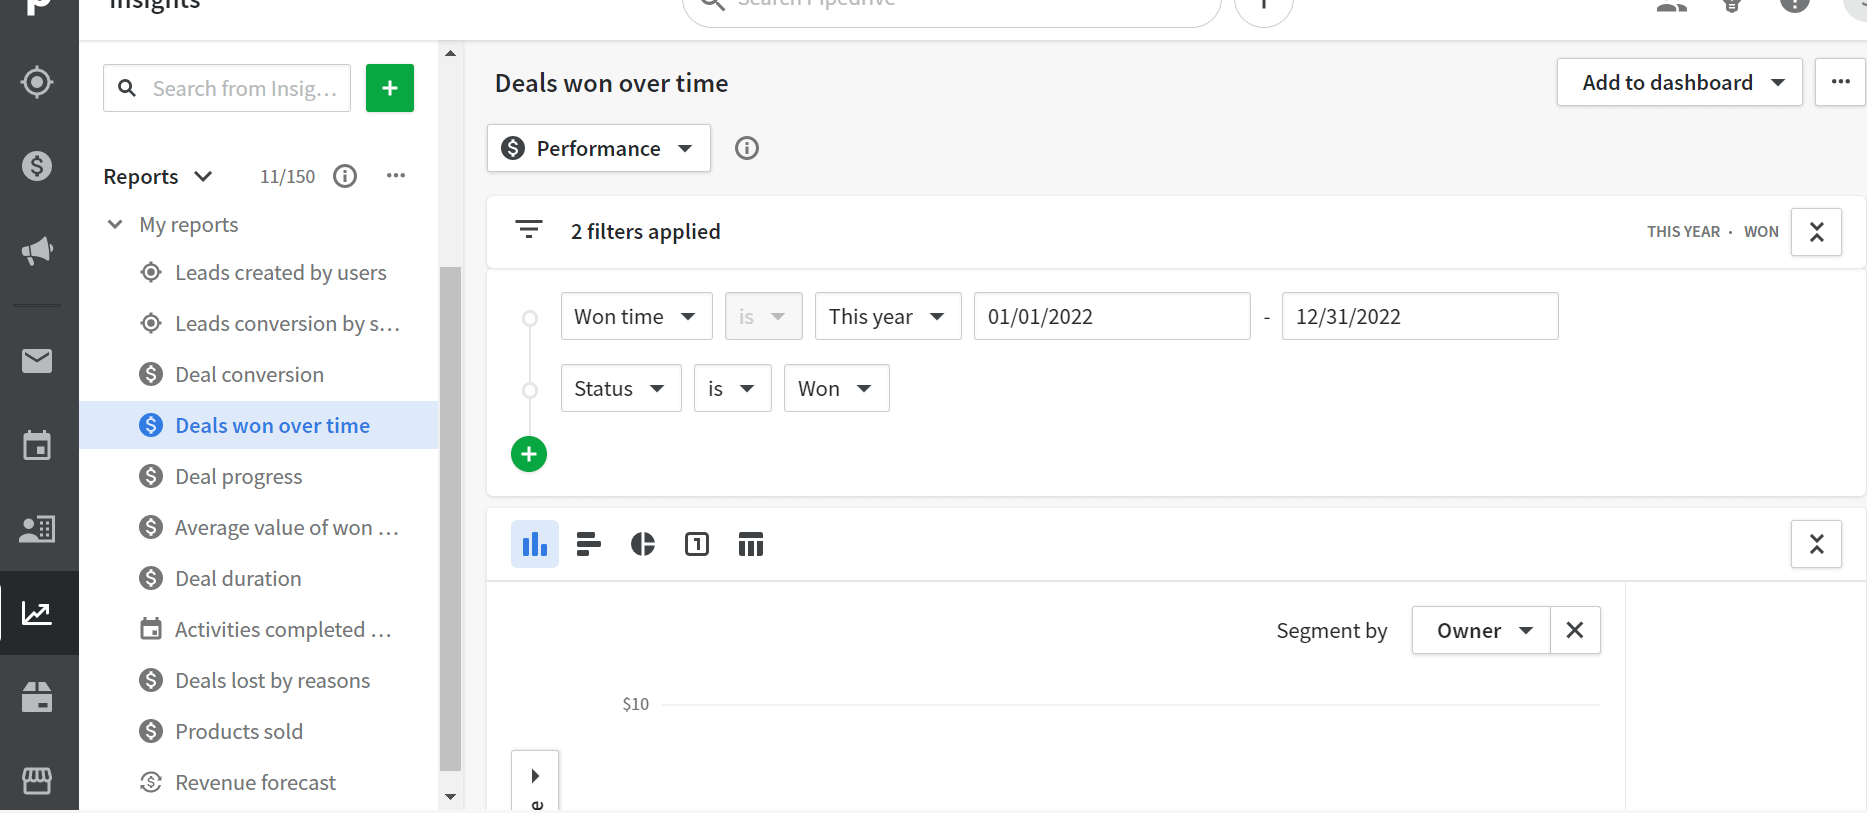Image resolution: width=1867 pixels, height=813 pixels.
Task: Open the Performance measure dropdown
Action: tap(598, 148)
